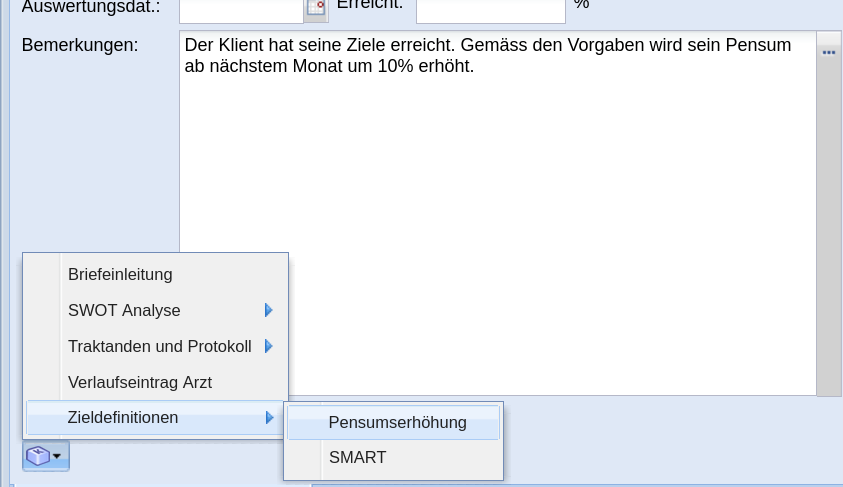
Task: Select Traktanden und Protokoll menu entry
Action: 159,346
